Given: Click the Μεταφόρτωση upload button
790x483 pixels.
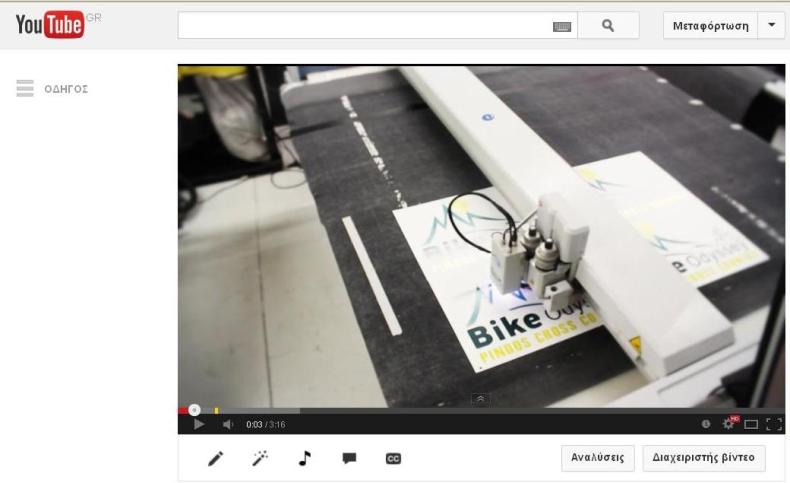Looking at the screenshot, I should coord(707,26).
